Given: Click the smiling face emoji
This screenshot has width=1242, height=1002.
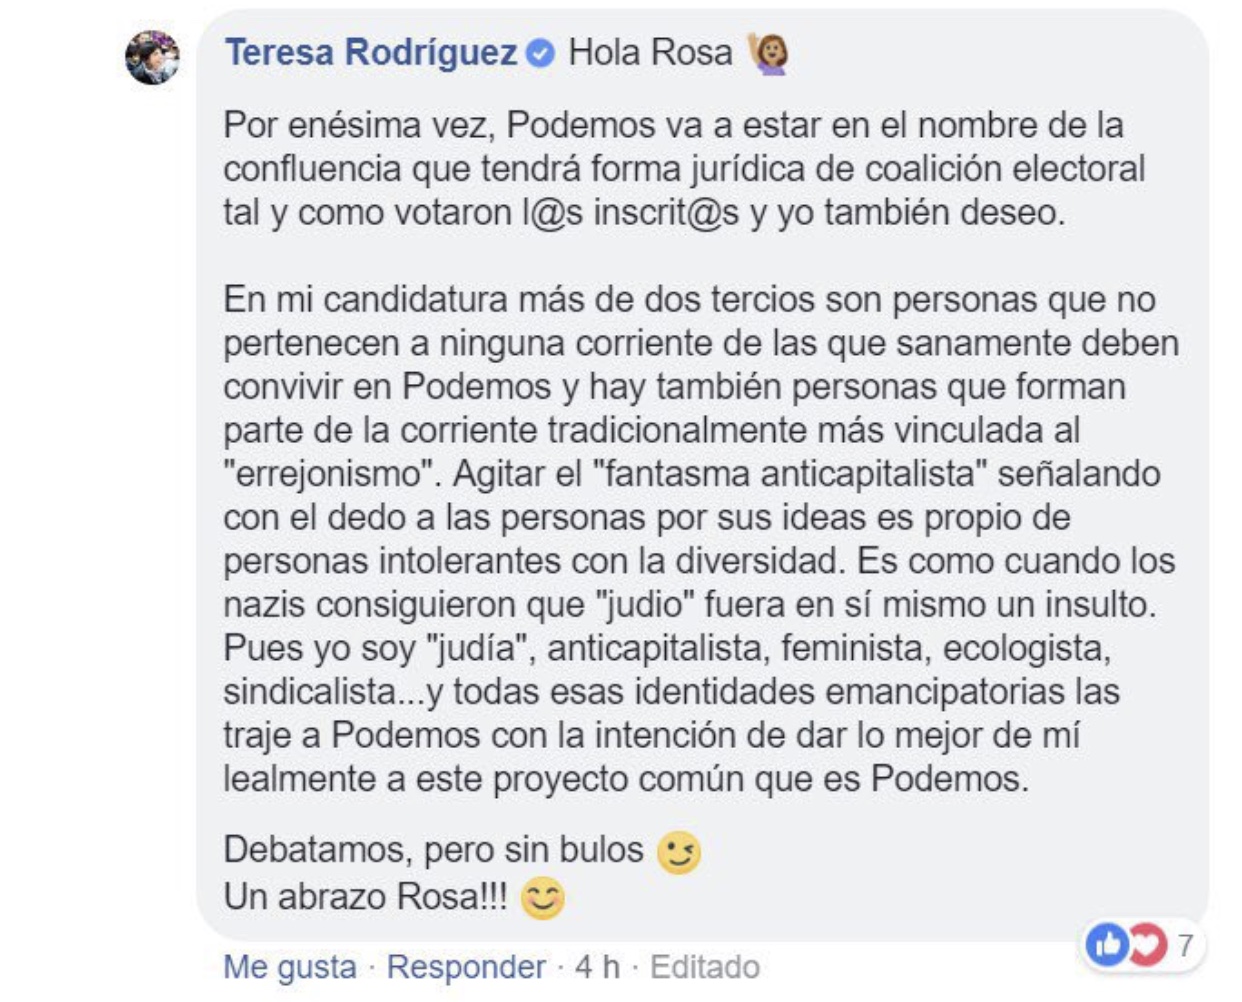Looking at the screenshot, I should click(x=543, y=898).
